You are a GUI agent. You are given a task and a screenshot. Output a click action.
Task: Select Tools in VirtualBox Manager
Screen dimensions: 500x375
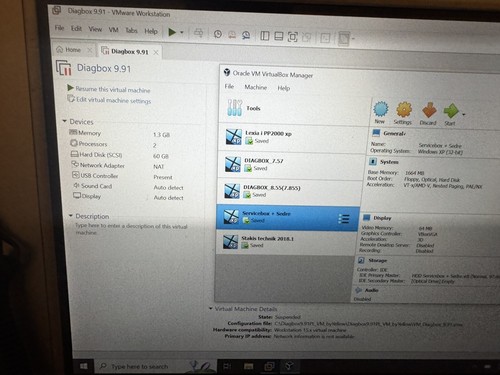click(295, 108)
